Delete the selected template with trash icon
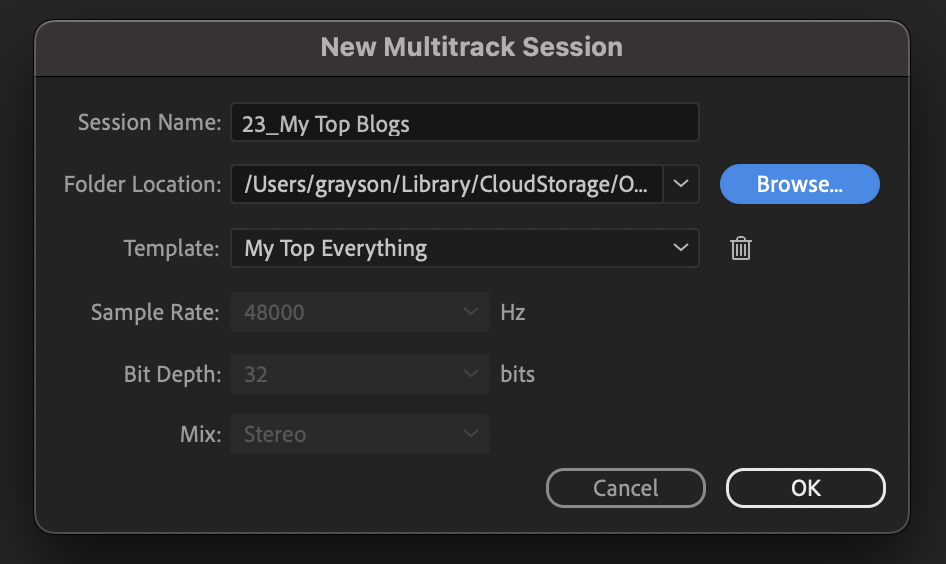946x564 pixels. pyautogui.click(x=740, y=248)
